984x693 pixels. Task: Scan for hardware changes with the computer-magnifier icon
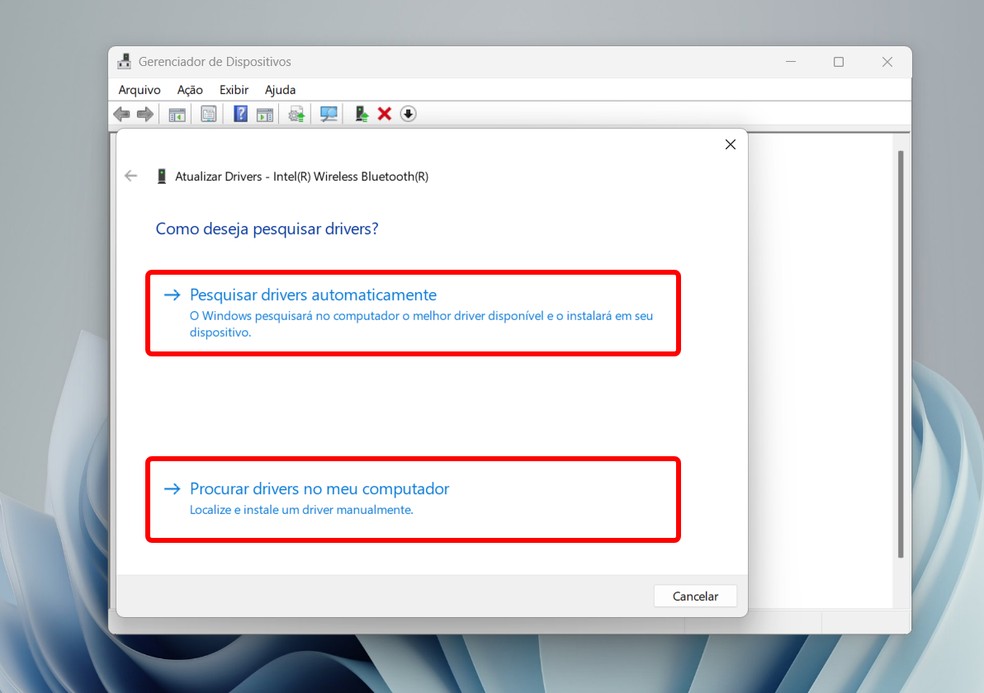(328, 113)
